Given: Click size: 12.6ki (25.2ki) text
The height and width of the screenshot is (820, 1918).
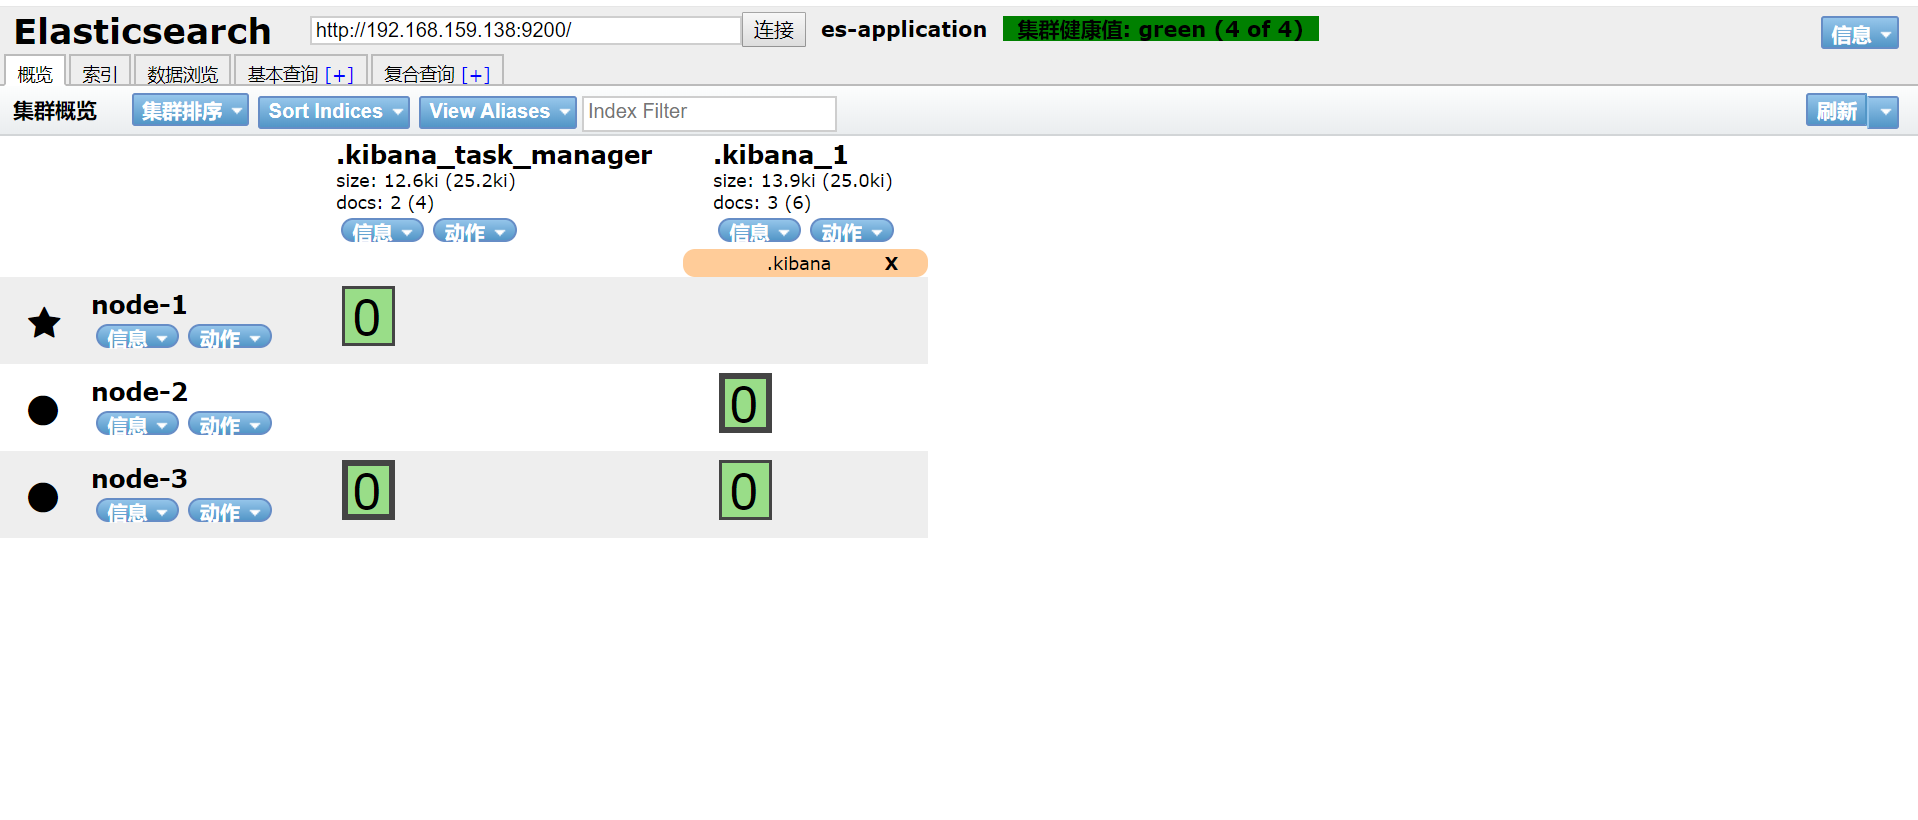Looking at the screenshot, I should click(x=426, y=181).
